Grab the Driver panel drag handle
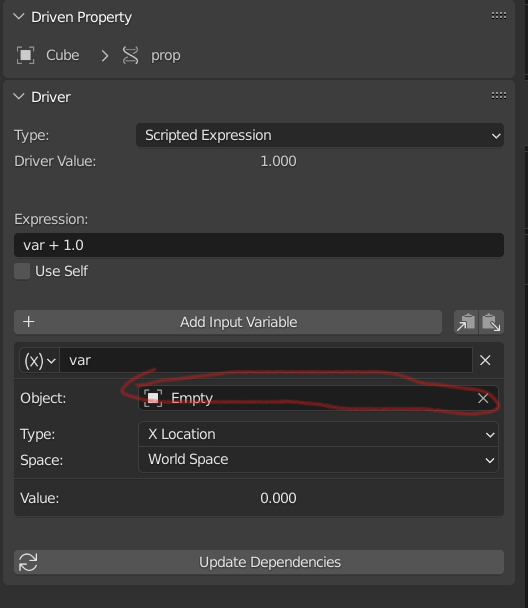Screen dimensions: 528x608 click(499, 95)
